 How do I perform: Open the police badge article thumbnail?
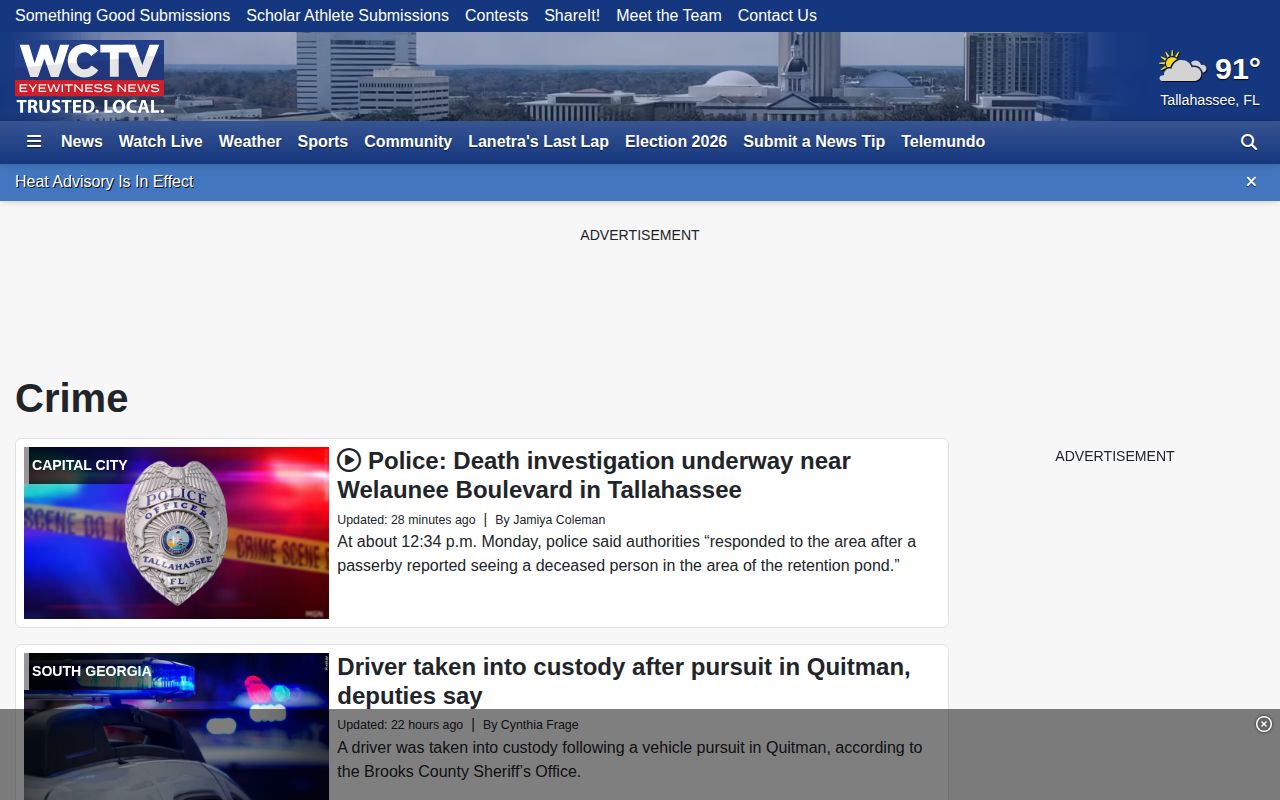point(176,533)
